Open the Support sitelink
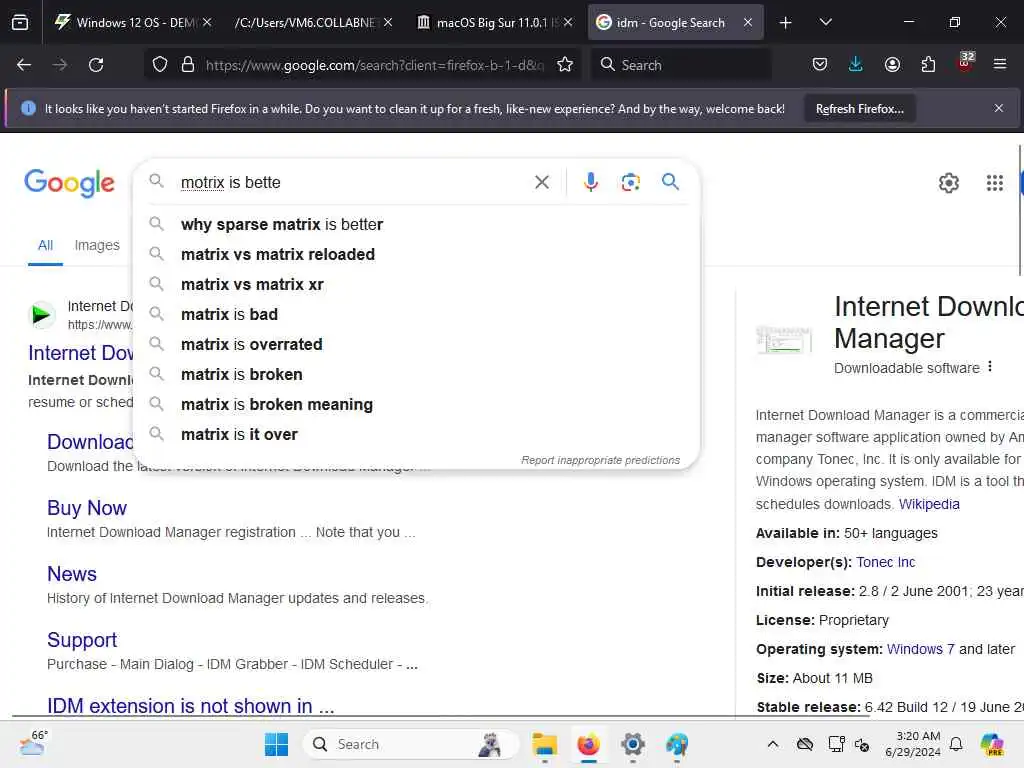The width and height of the screenshot is (1024, 768). click(82, 640)
